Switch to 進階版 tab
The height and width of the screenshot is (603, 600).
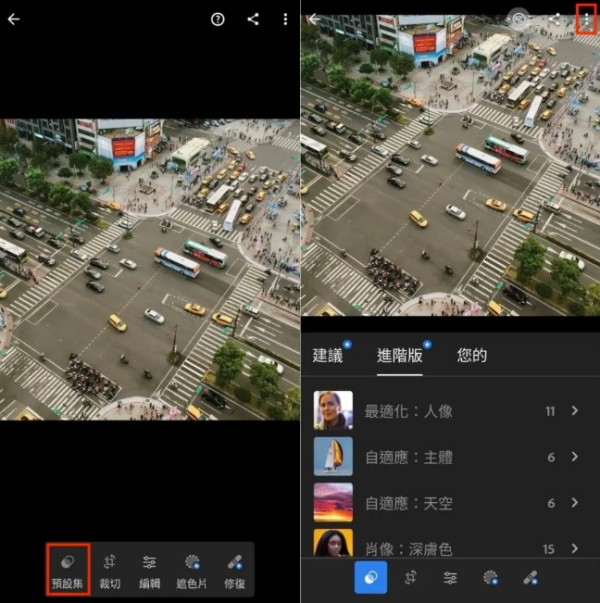[x=400, y=355]
